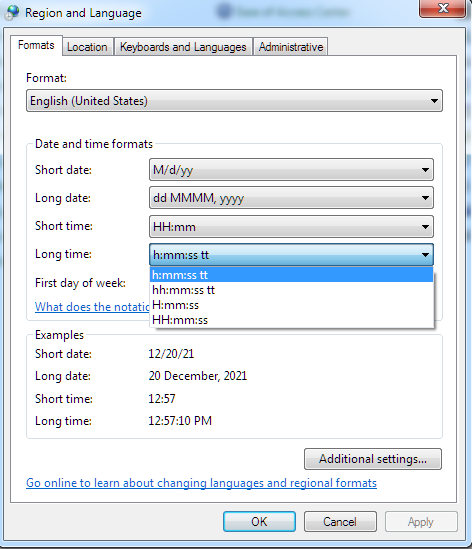This screenshot has width=472, height=549.
Task: Choose the hh:mm:ss tt option
Action: (291, 290)
